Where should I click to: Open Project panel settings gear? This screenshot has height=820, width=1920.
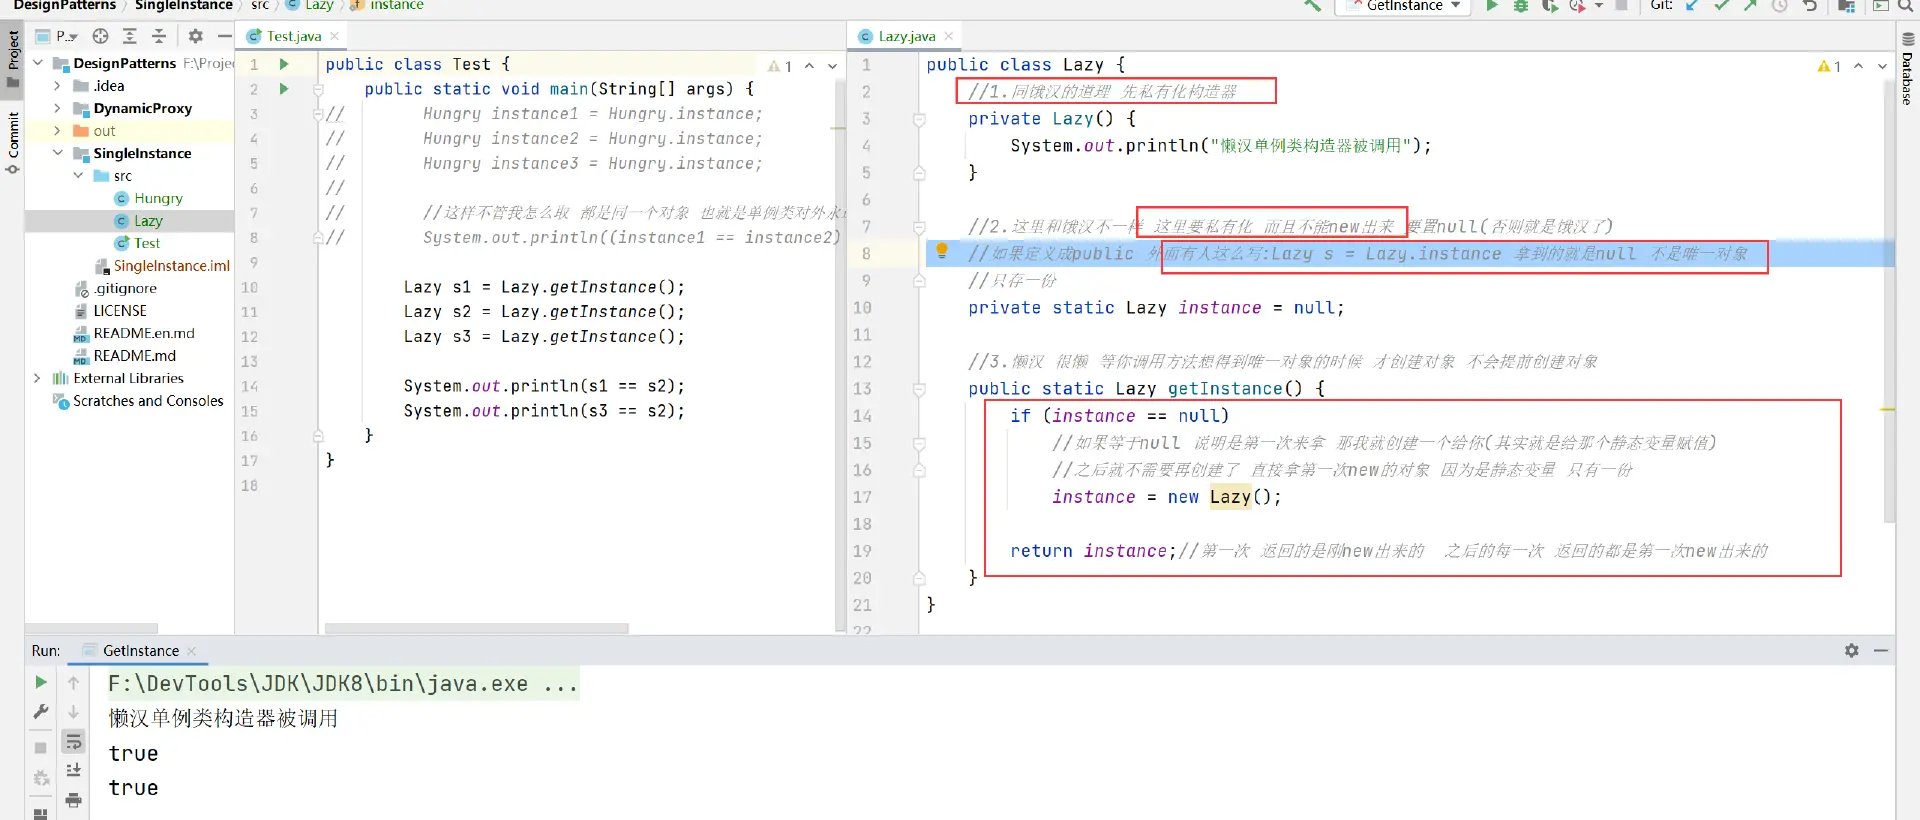pos(196,36)
